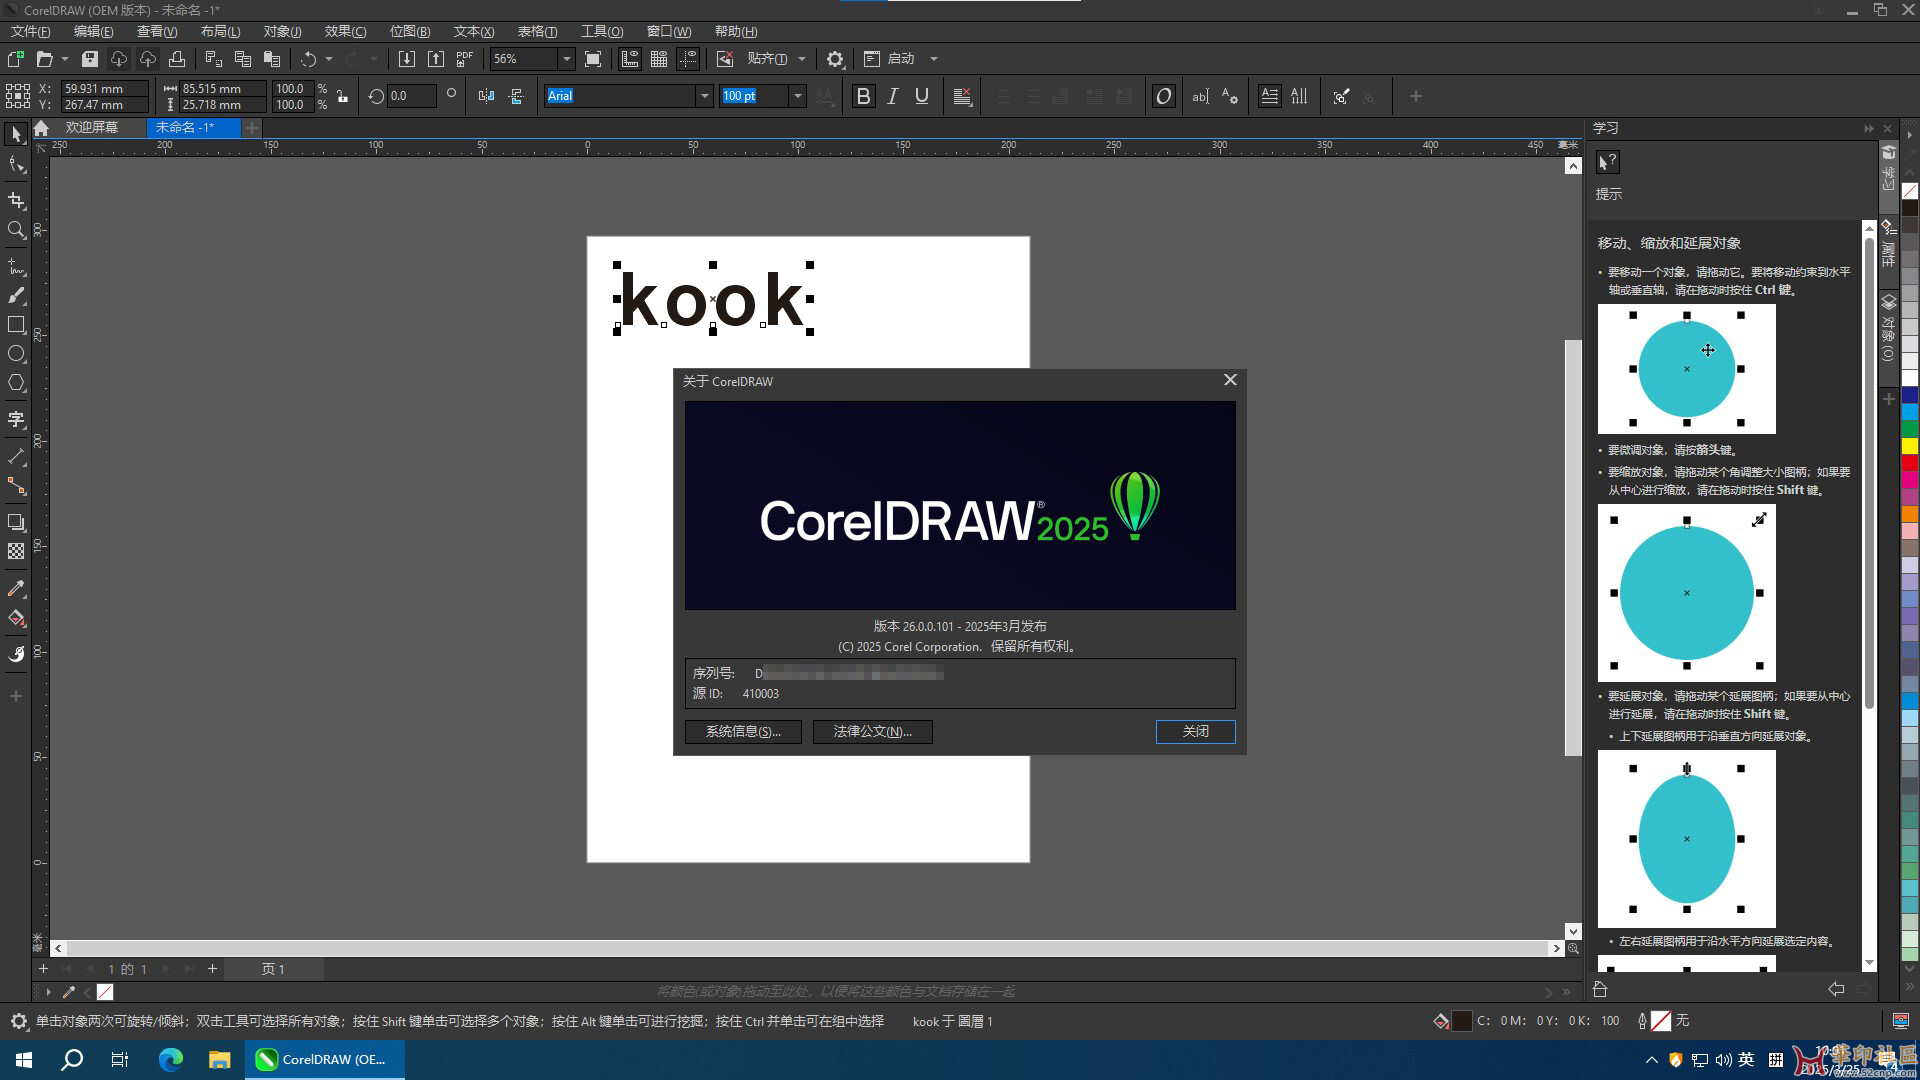The height and width of the screenshot is (1080, 1920).
Task: Select the 页 1 page tab
Action: [x=273, y=969]
